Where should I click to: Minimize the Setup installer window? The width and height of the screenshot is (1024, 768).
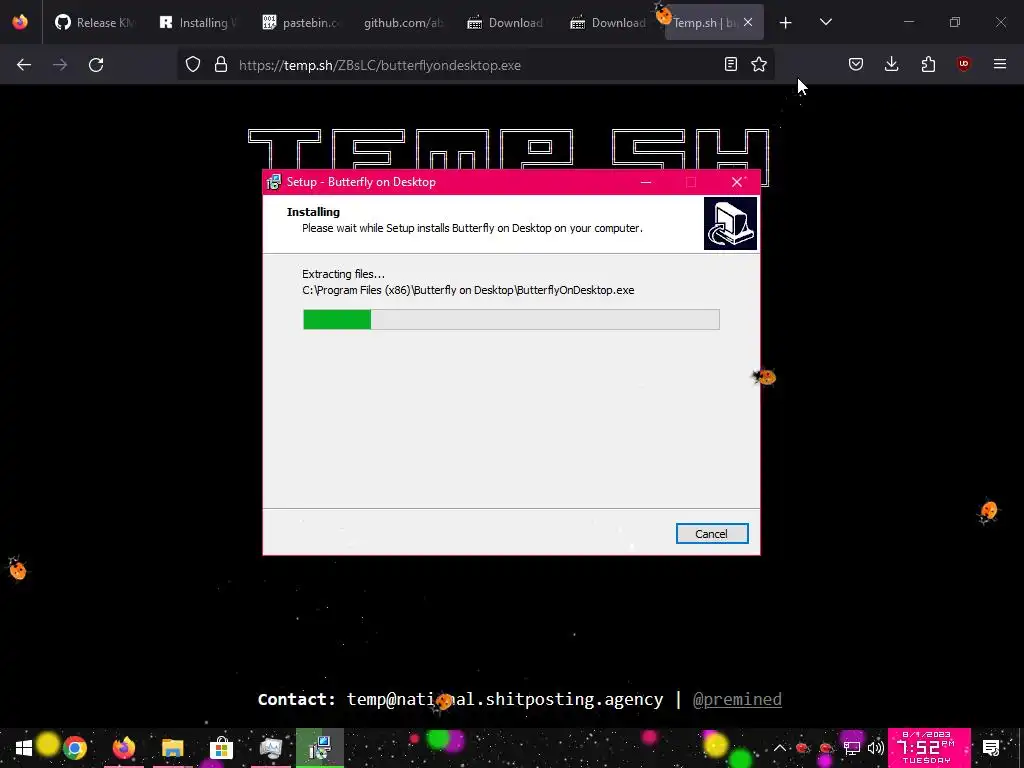(646, 182)
